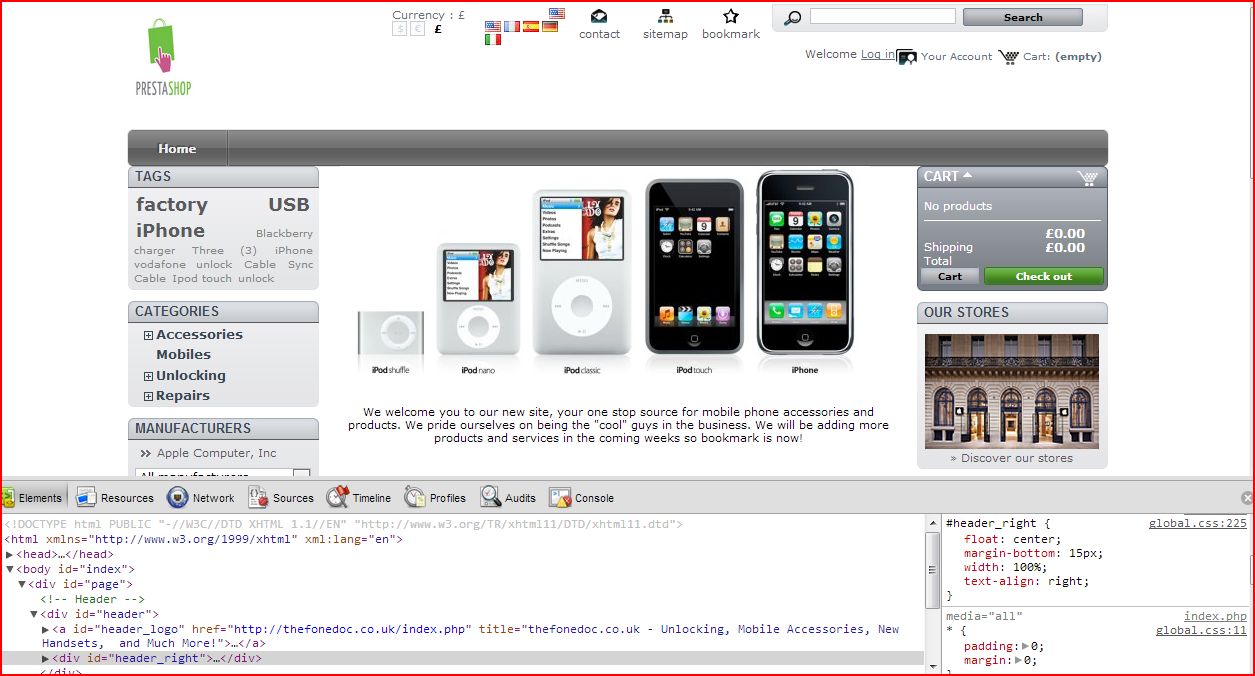Collapse the div id="header" node

click(34, 614)
